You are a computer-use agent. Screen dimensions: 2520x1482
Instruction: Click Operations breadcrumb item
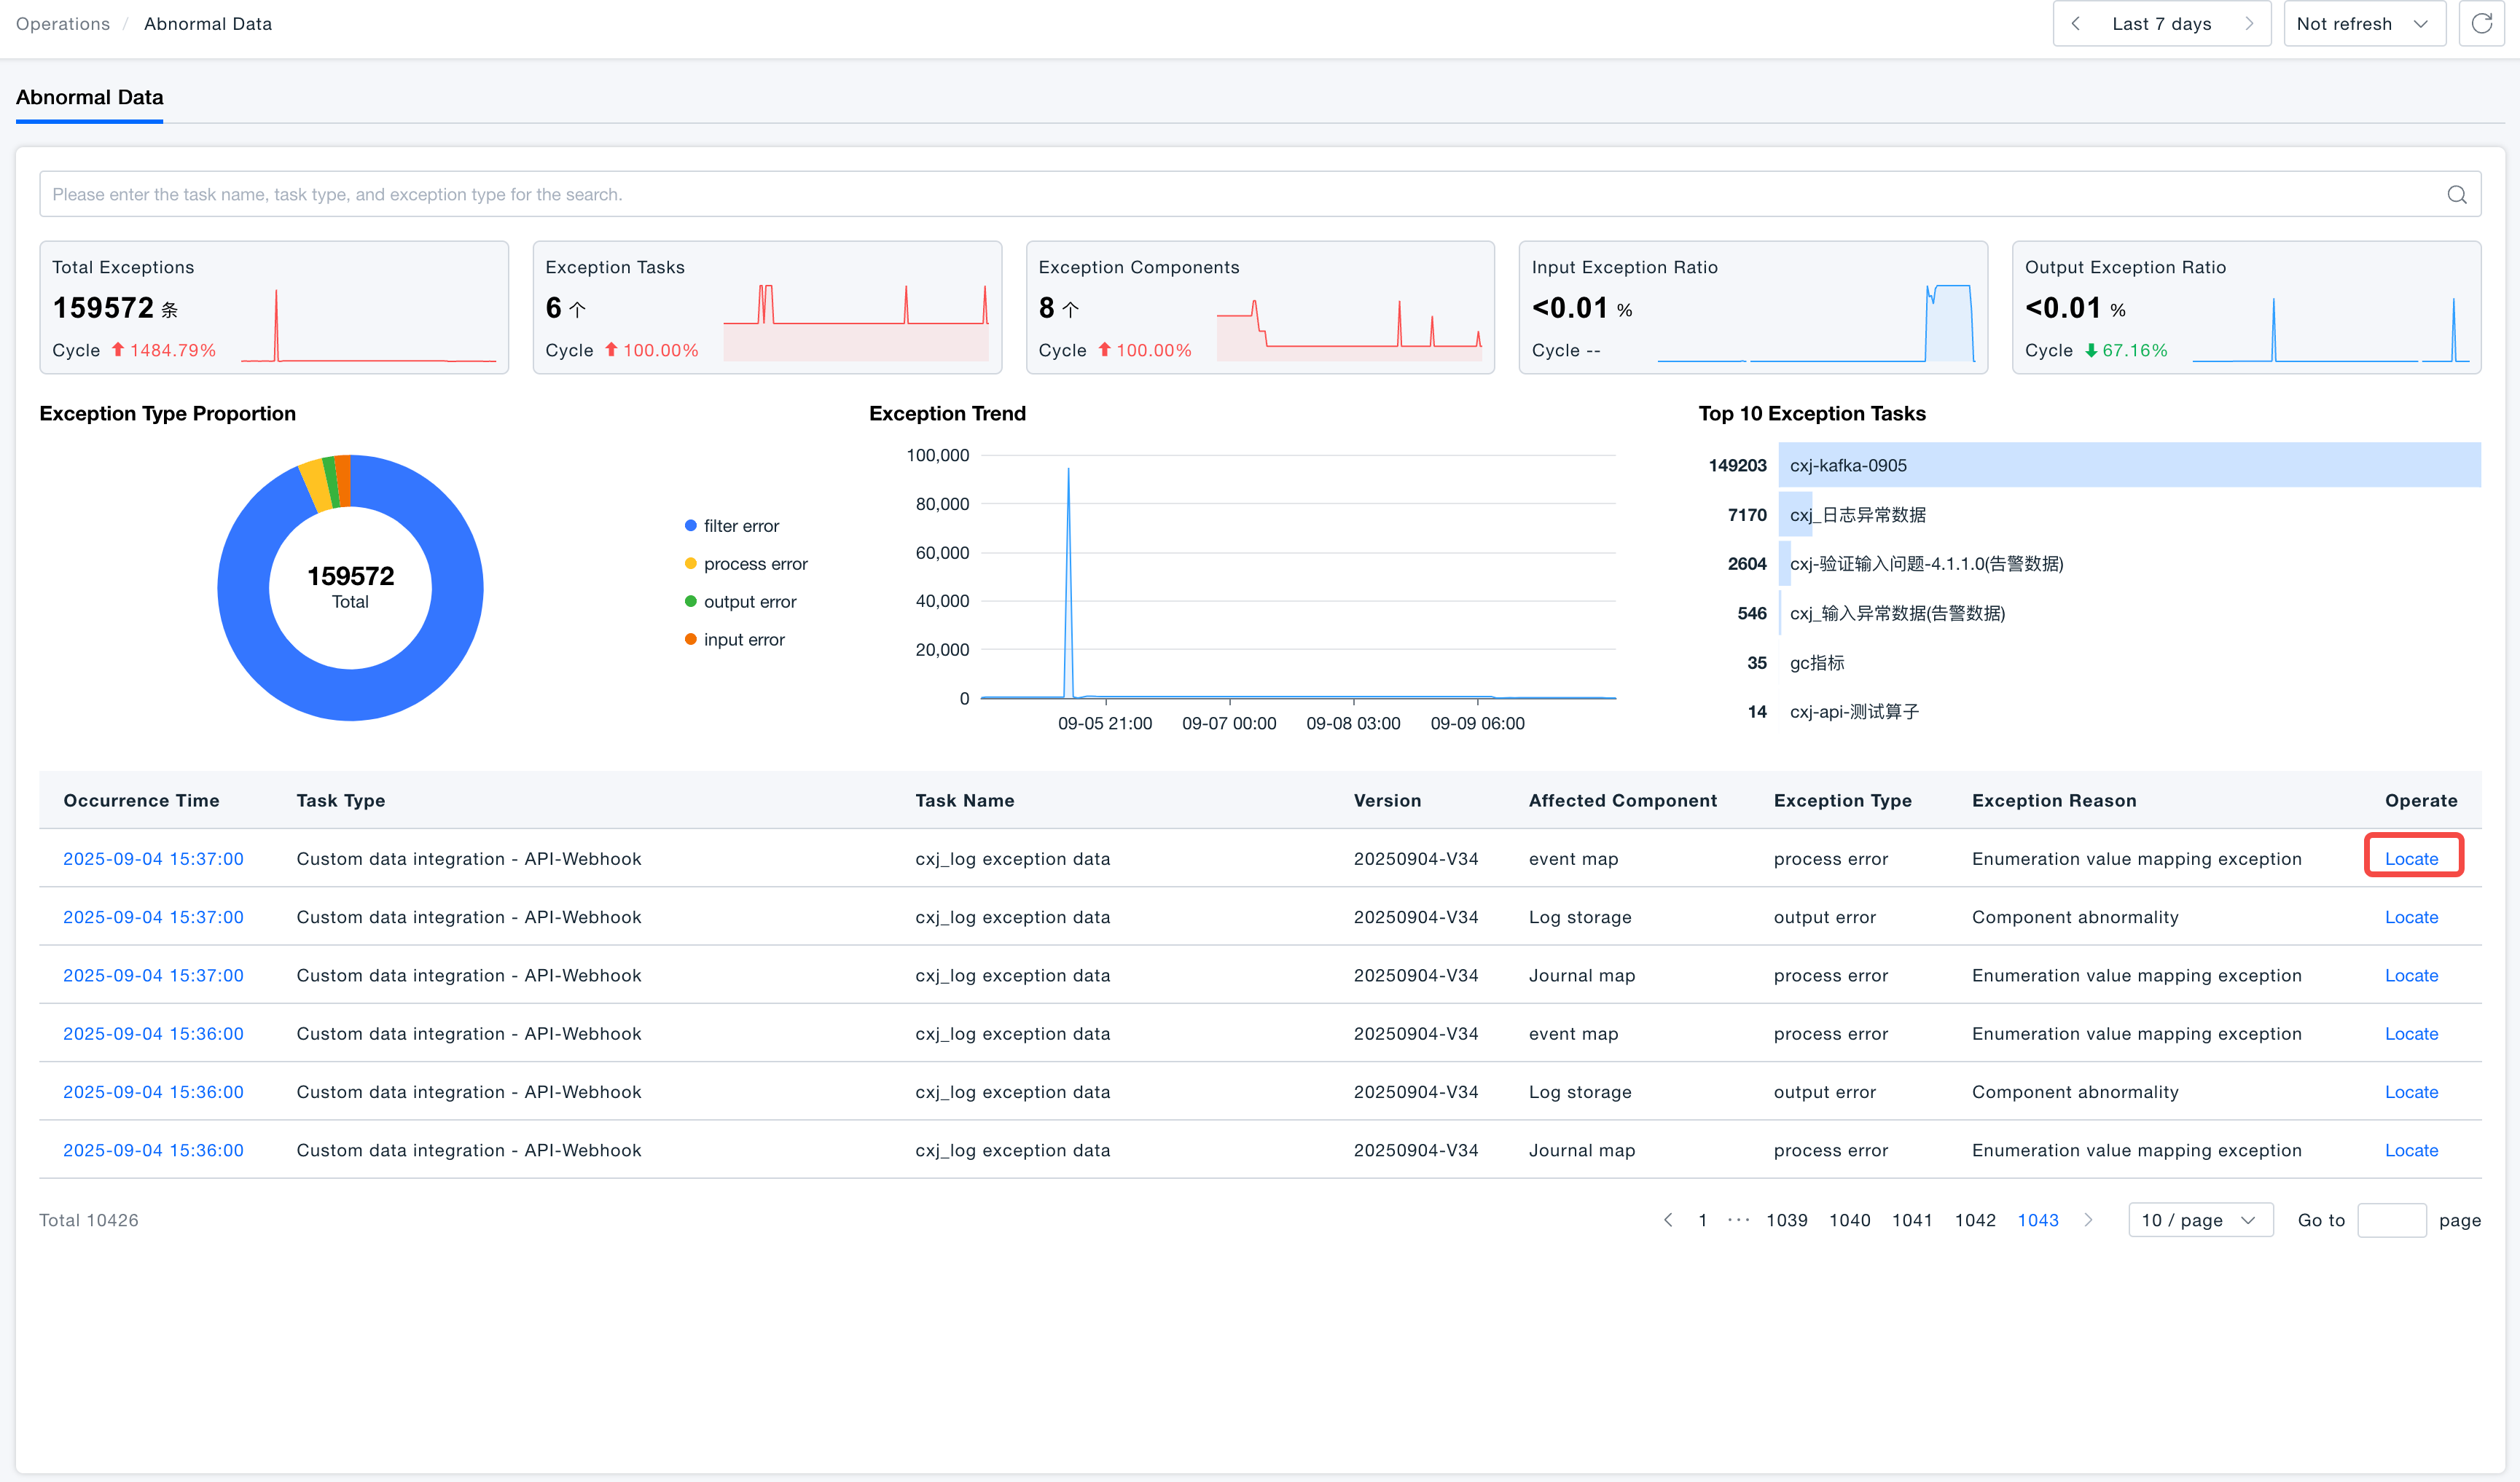tap(62, 24)
